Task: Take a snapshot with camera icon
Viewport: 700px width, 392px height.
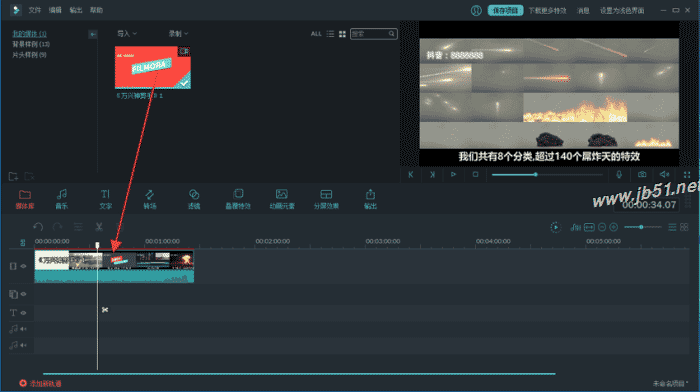Action: click(x=642, y=175)
